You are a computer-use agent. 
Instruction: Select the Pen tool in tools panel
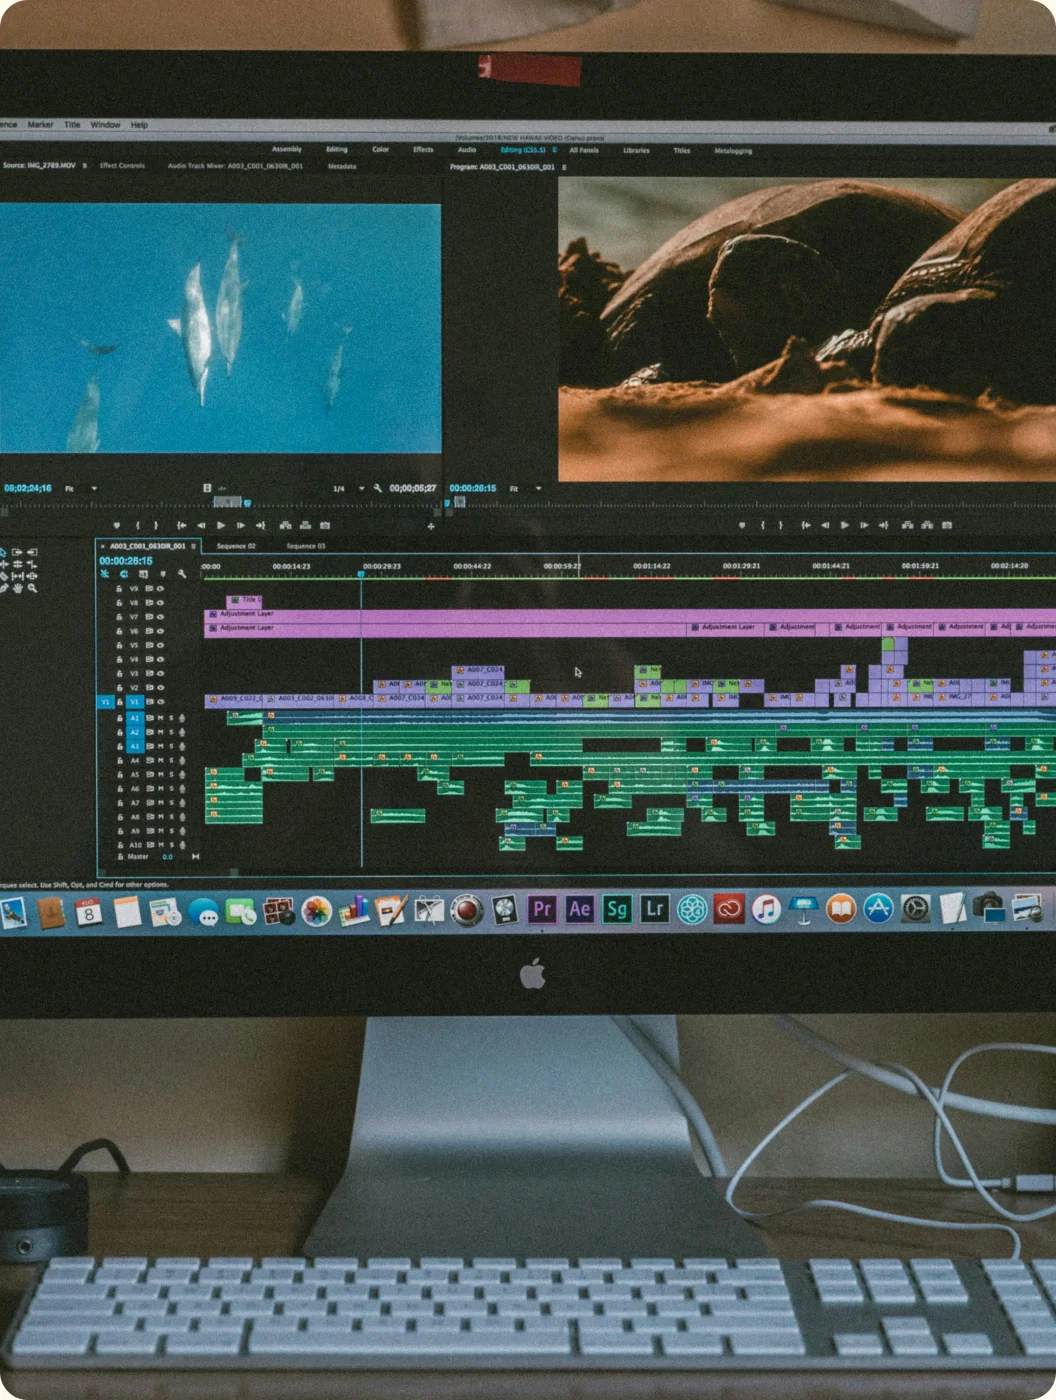[4, 588]
